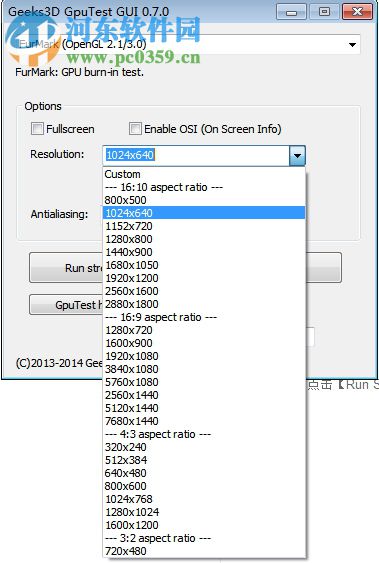
Task: Choose 5120x1440 resolution
Action: pyautogui.click(x=204, y=408)
